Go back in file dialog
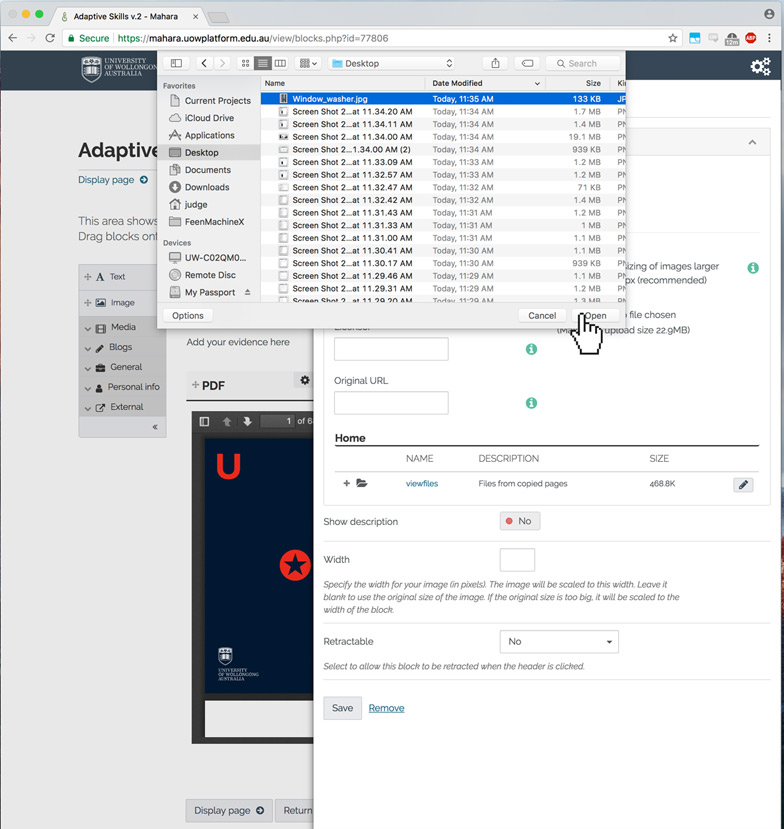 pos(204,63)
